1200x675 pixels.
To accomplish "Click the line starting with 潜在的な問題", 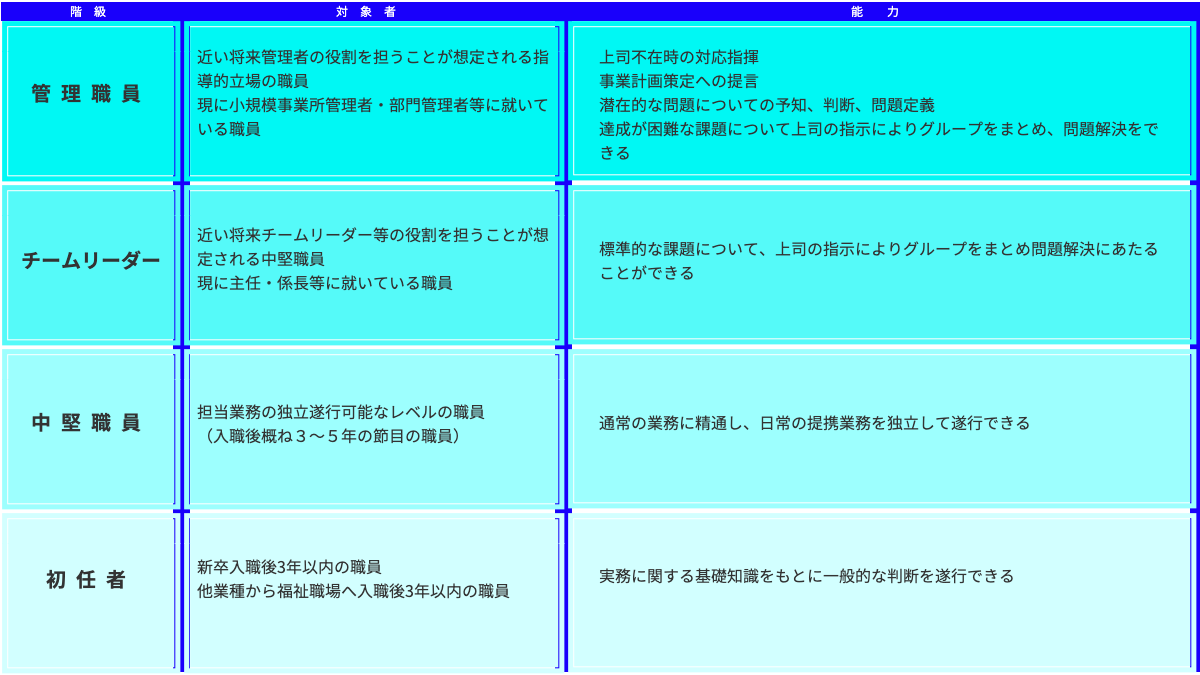I will click(766, 105).
